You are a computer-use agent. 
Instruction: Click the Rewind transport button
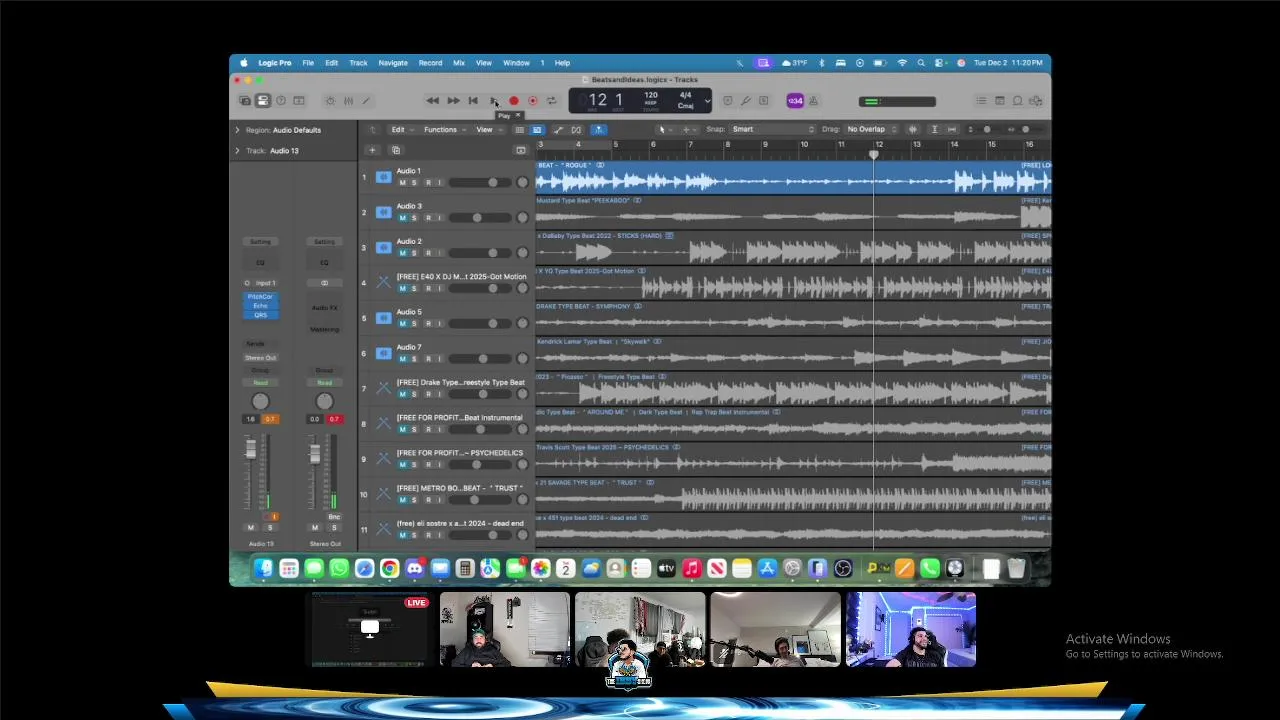click(432, 101)
